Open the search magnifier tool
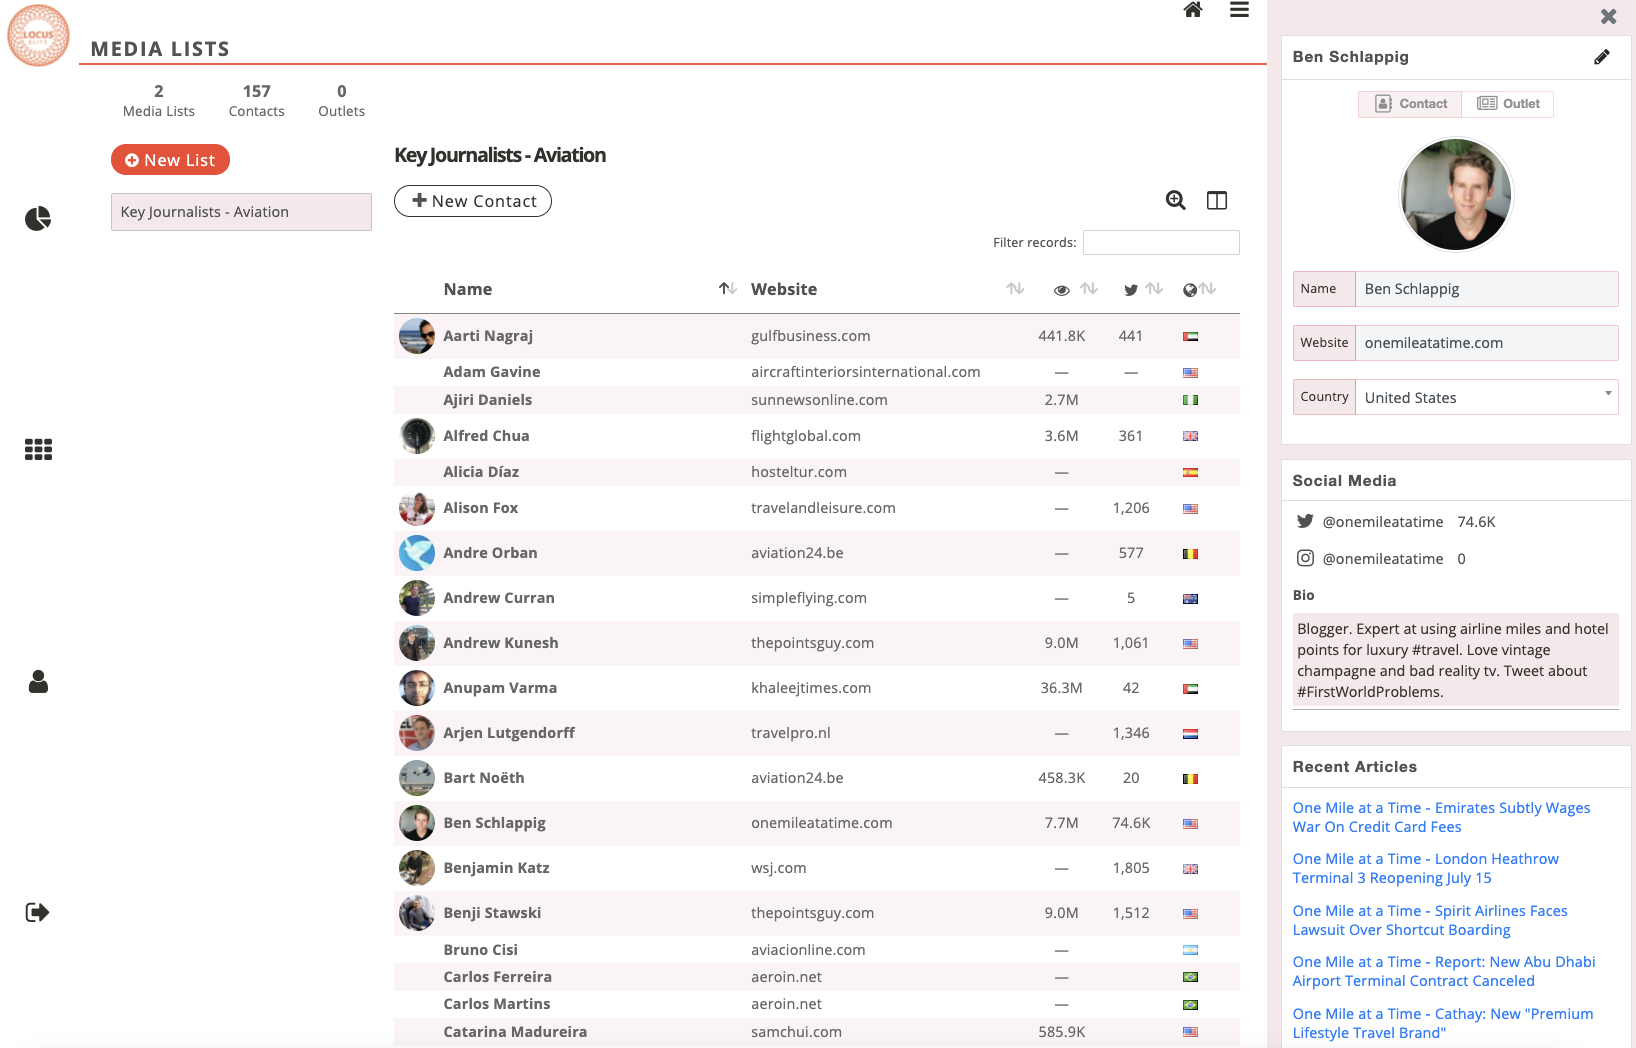Viewport: 1636px width, 1048px height. (x=1176, y=200)
